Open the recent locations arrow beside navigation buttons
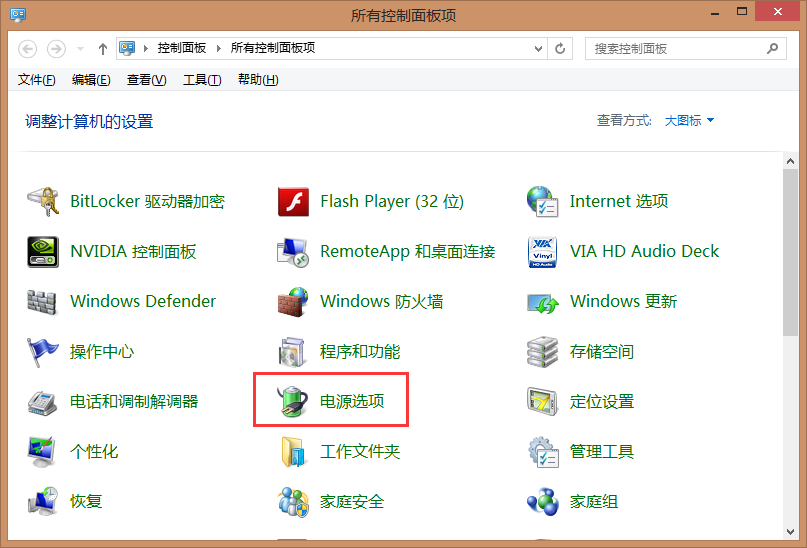The height and width of the screenshot is (548, 807). 80,48
